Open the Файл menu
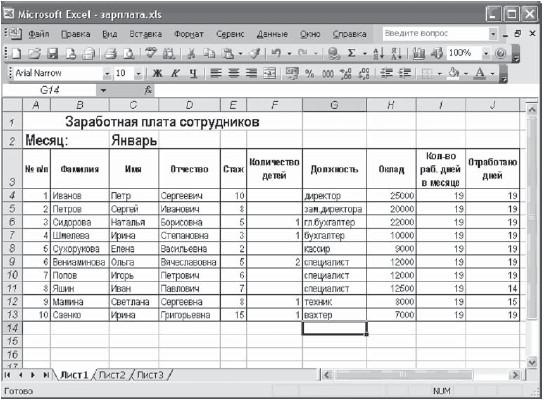Viewport: 544px width, 400px height. pyautogui.click(x=39, y=34)
